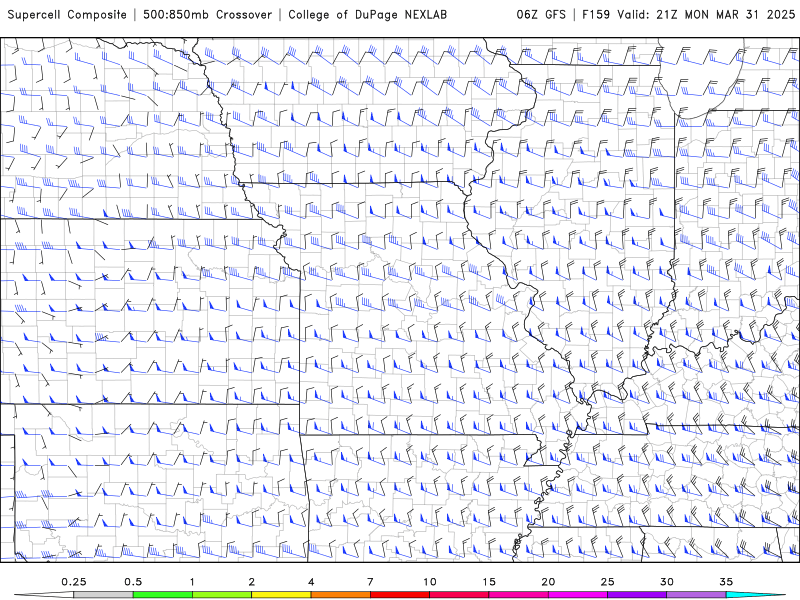The height and width of the screenshot is (600, 800).
Task: Click College of DuPage NEXLAB text
Action: pos(367,15)
